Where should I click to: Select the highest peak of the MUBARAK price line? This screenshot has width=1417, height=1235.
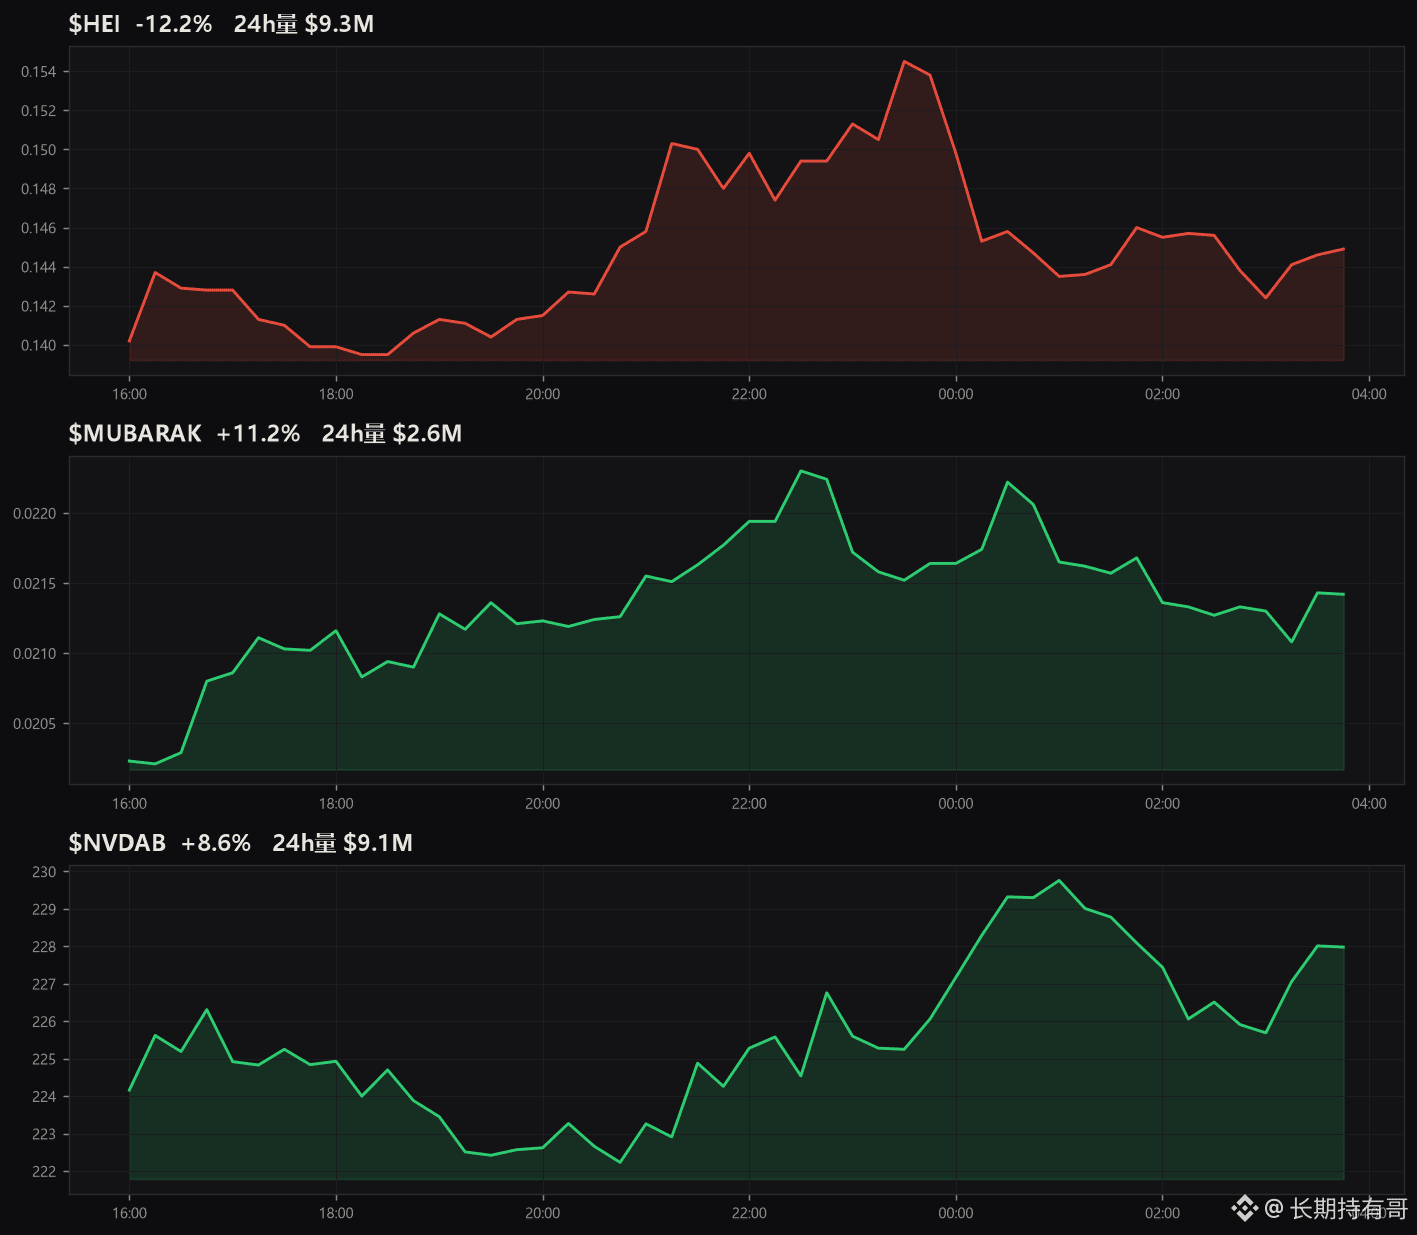801,470
